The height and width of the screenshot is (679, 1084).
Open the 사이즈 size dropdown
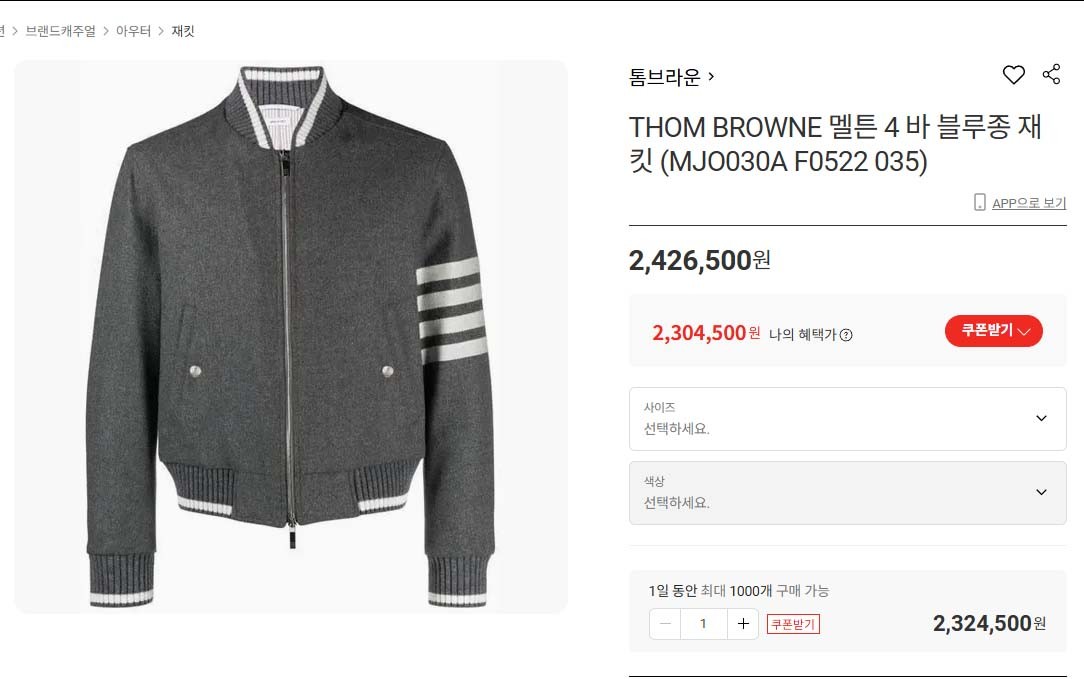coord(848,419)
